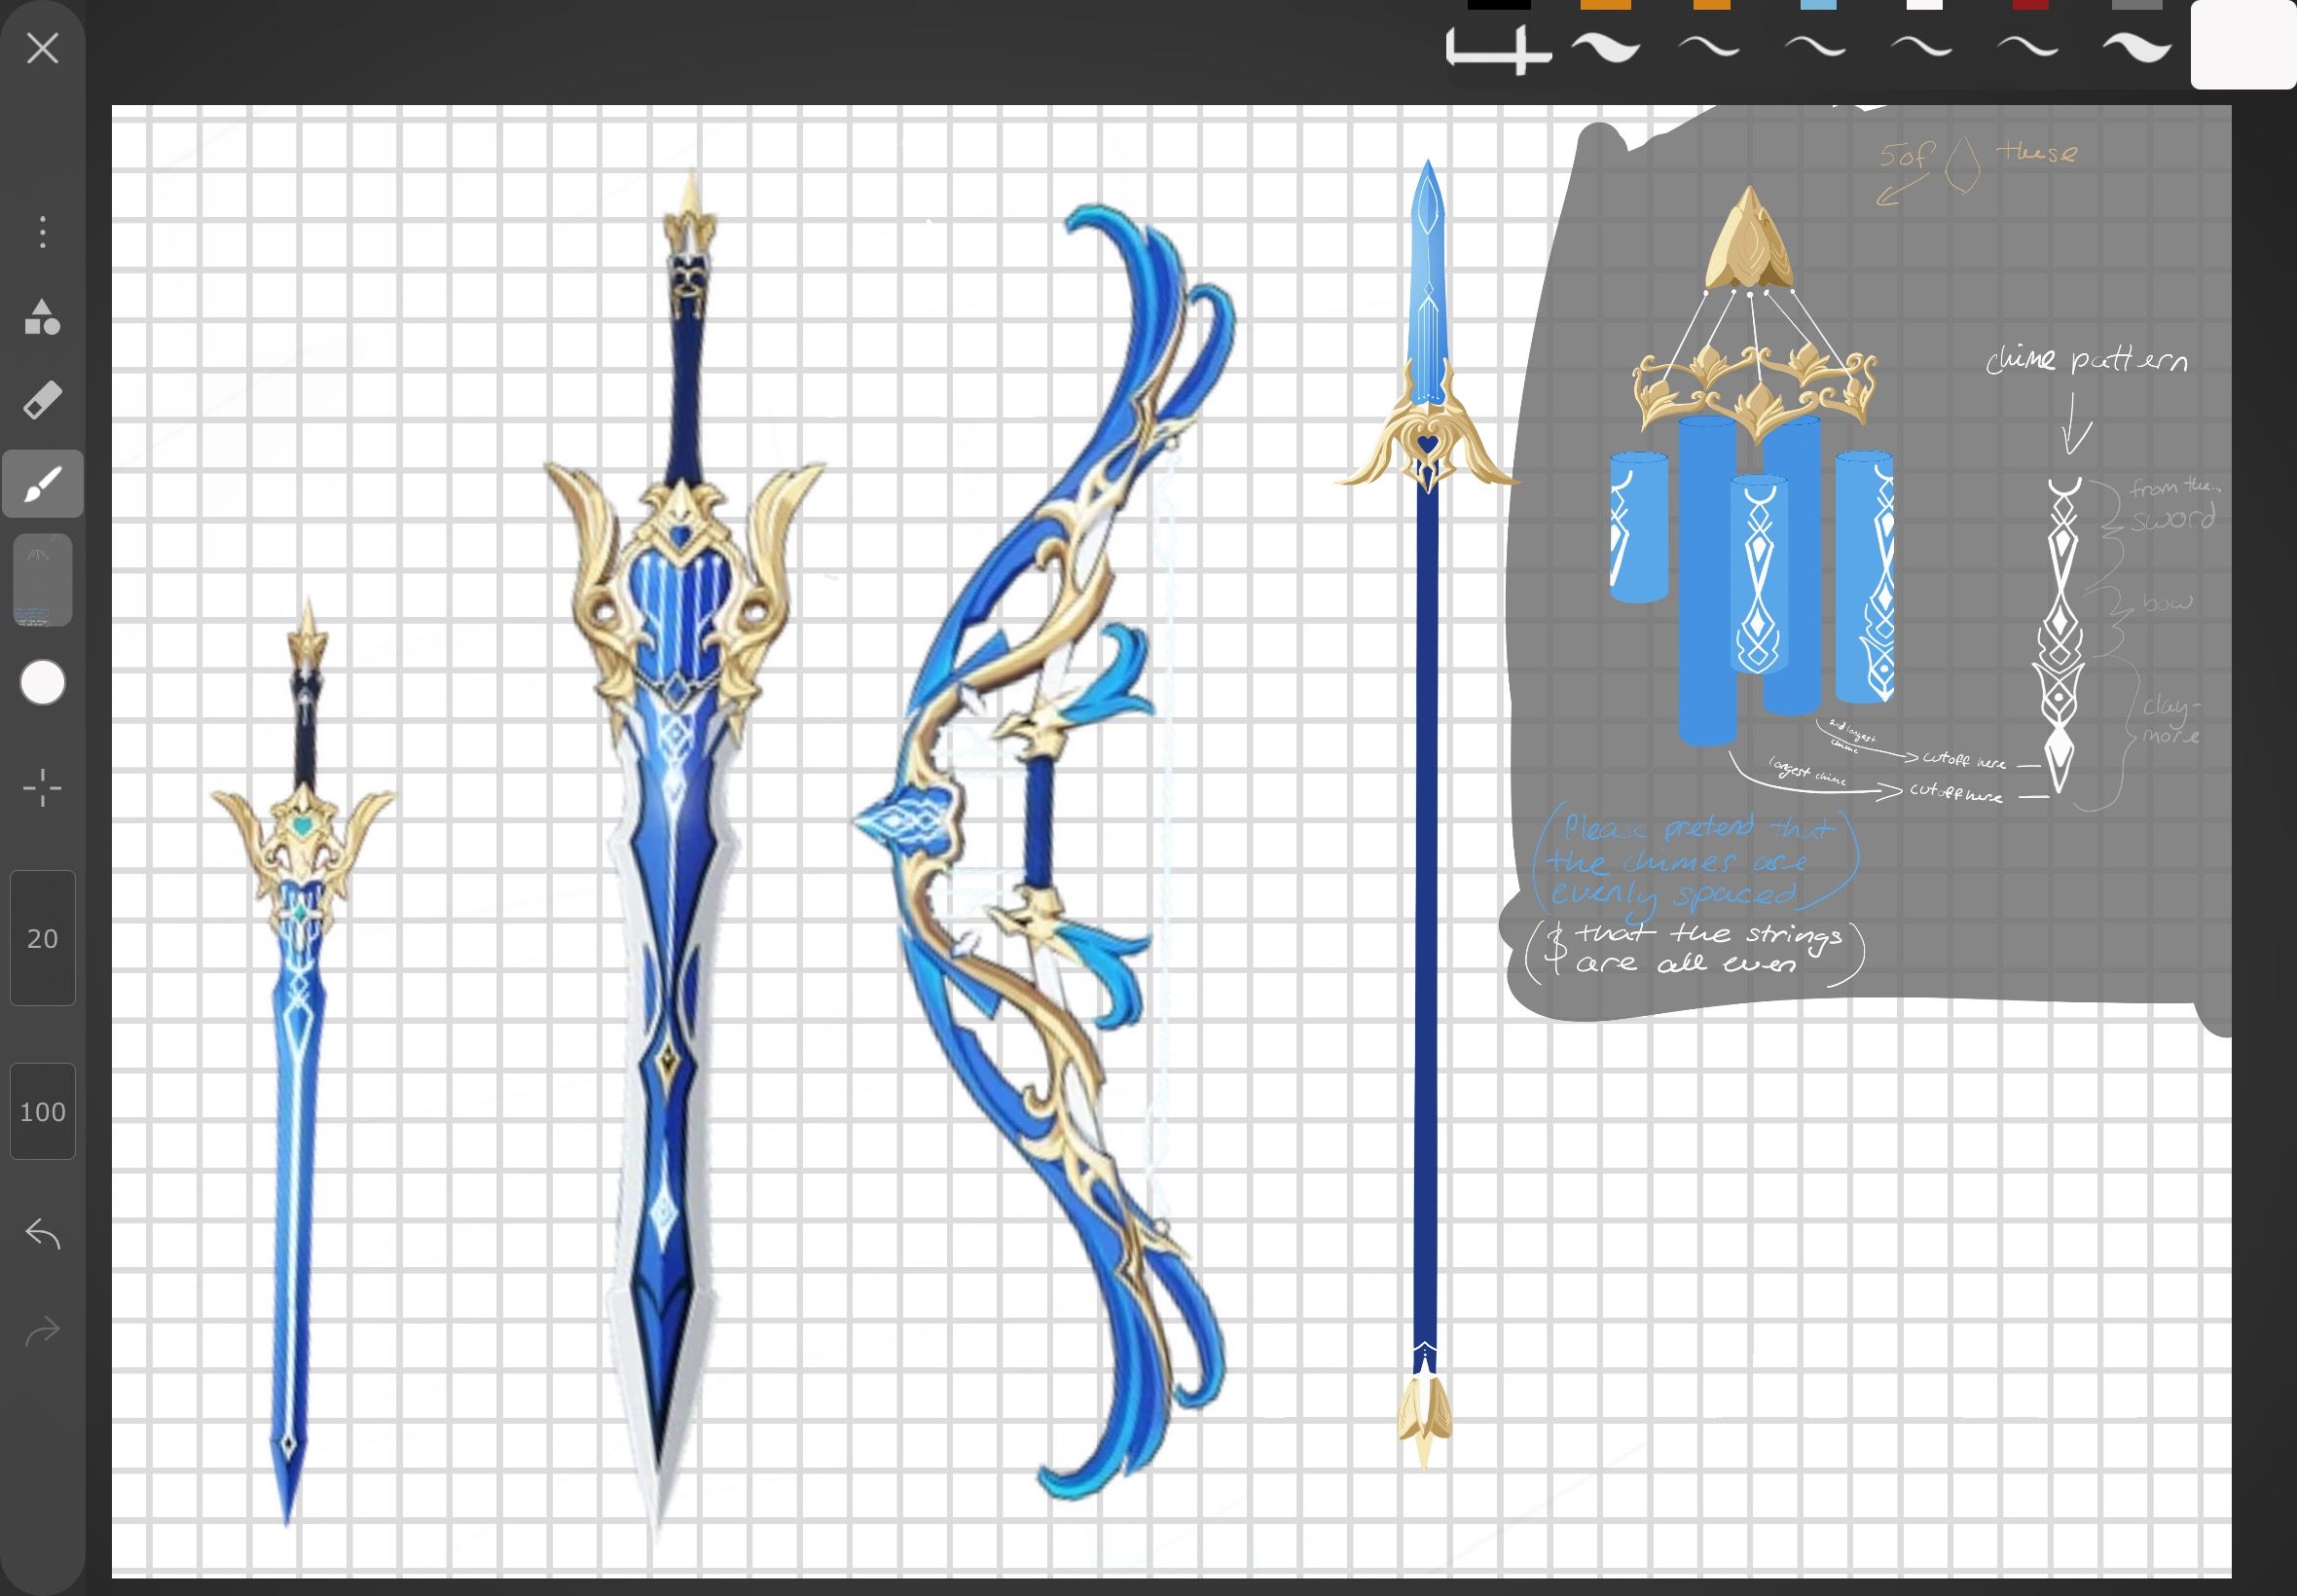This screenshot has width=2297, height=1596.
Task: Choose the thin orange brush preset
Action: pos(1710,45)
